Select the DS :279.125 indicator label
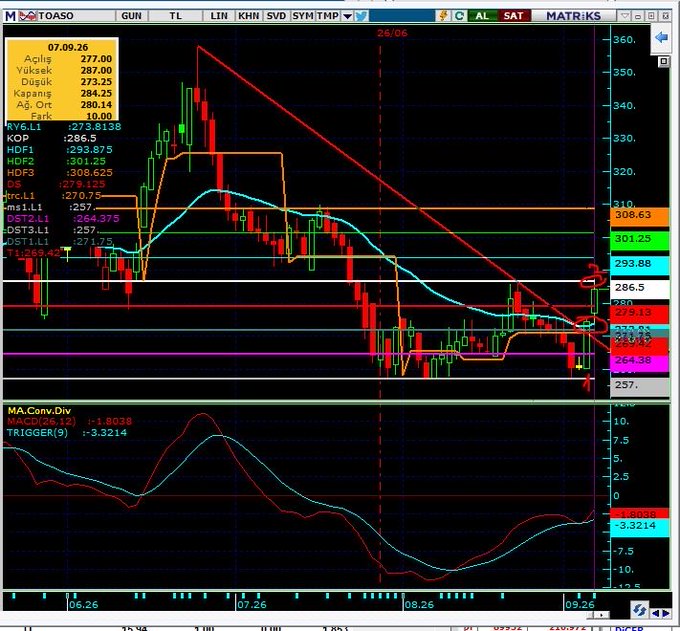680x631 pixels. [x=56, y=184]
